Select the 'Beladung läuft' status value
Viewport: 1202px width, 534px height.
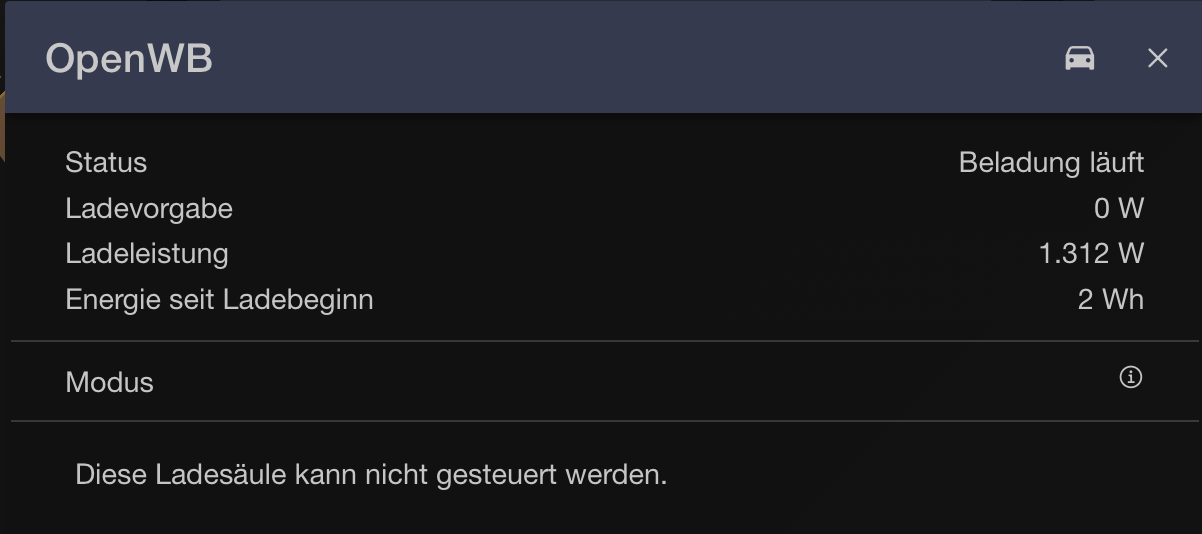click(x=1051, y=162)
